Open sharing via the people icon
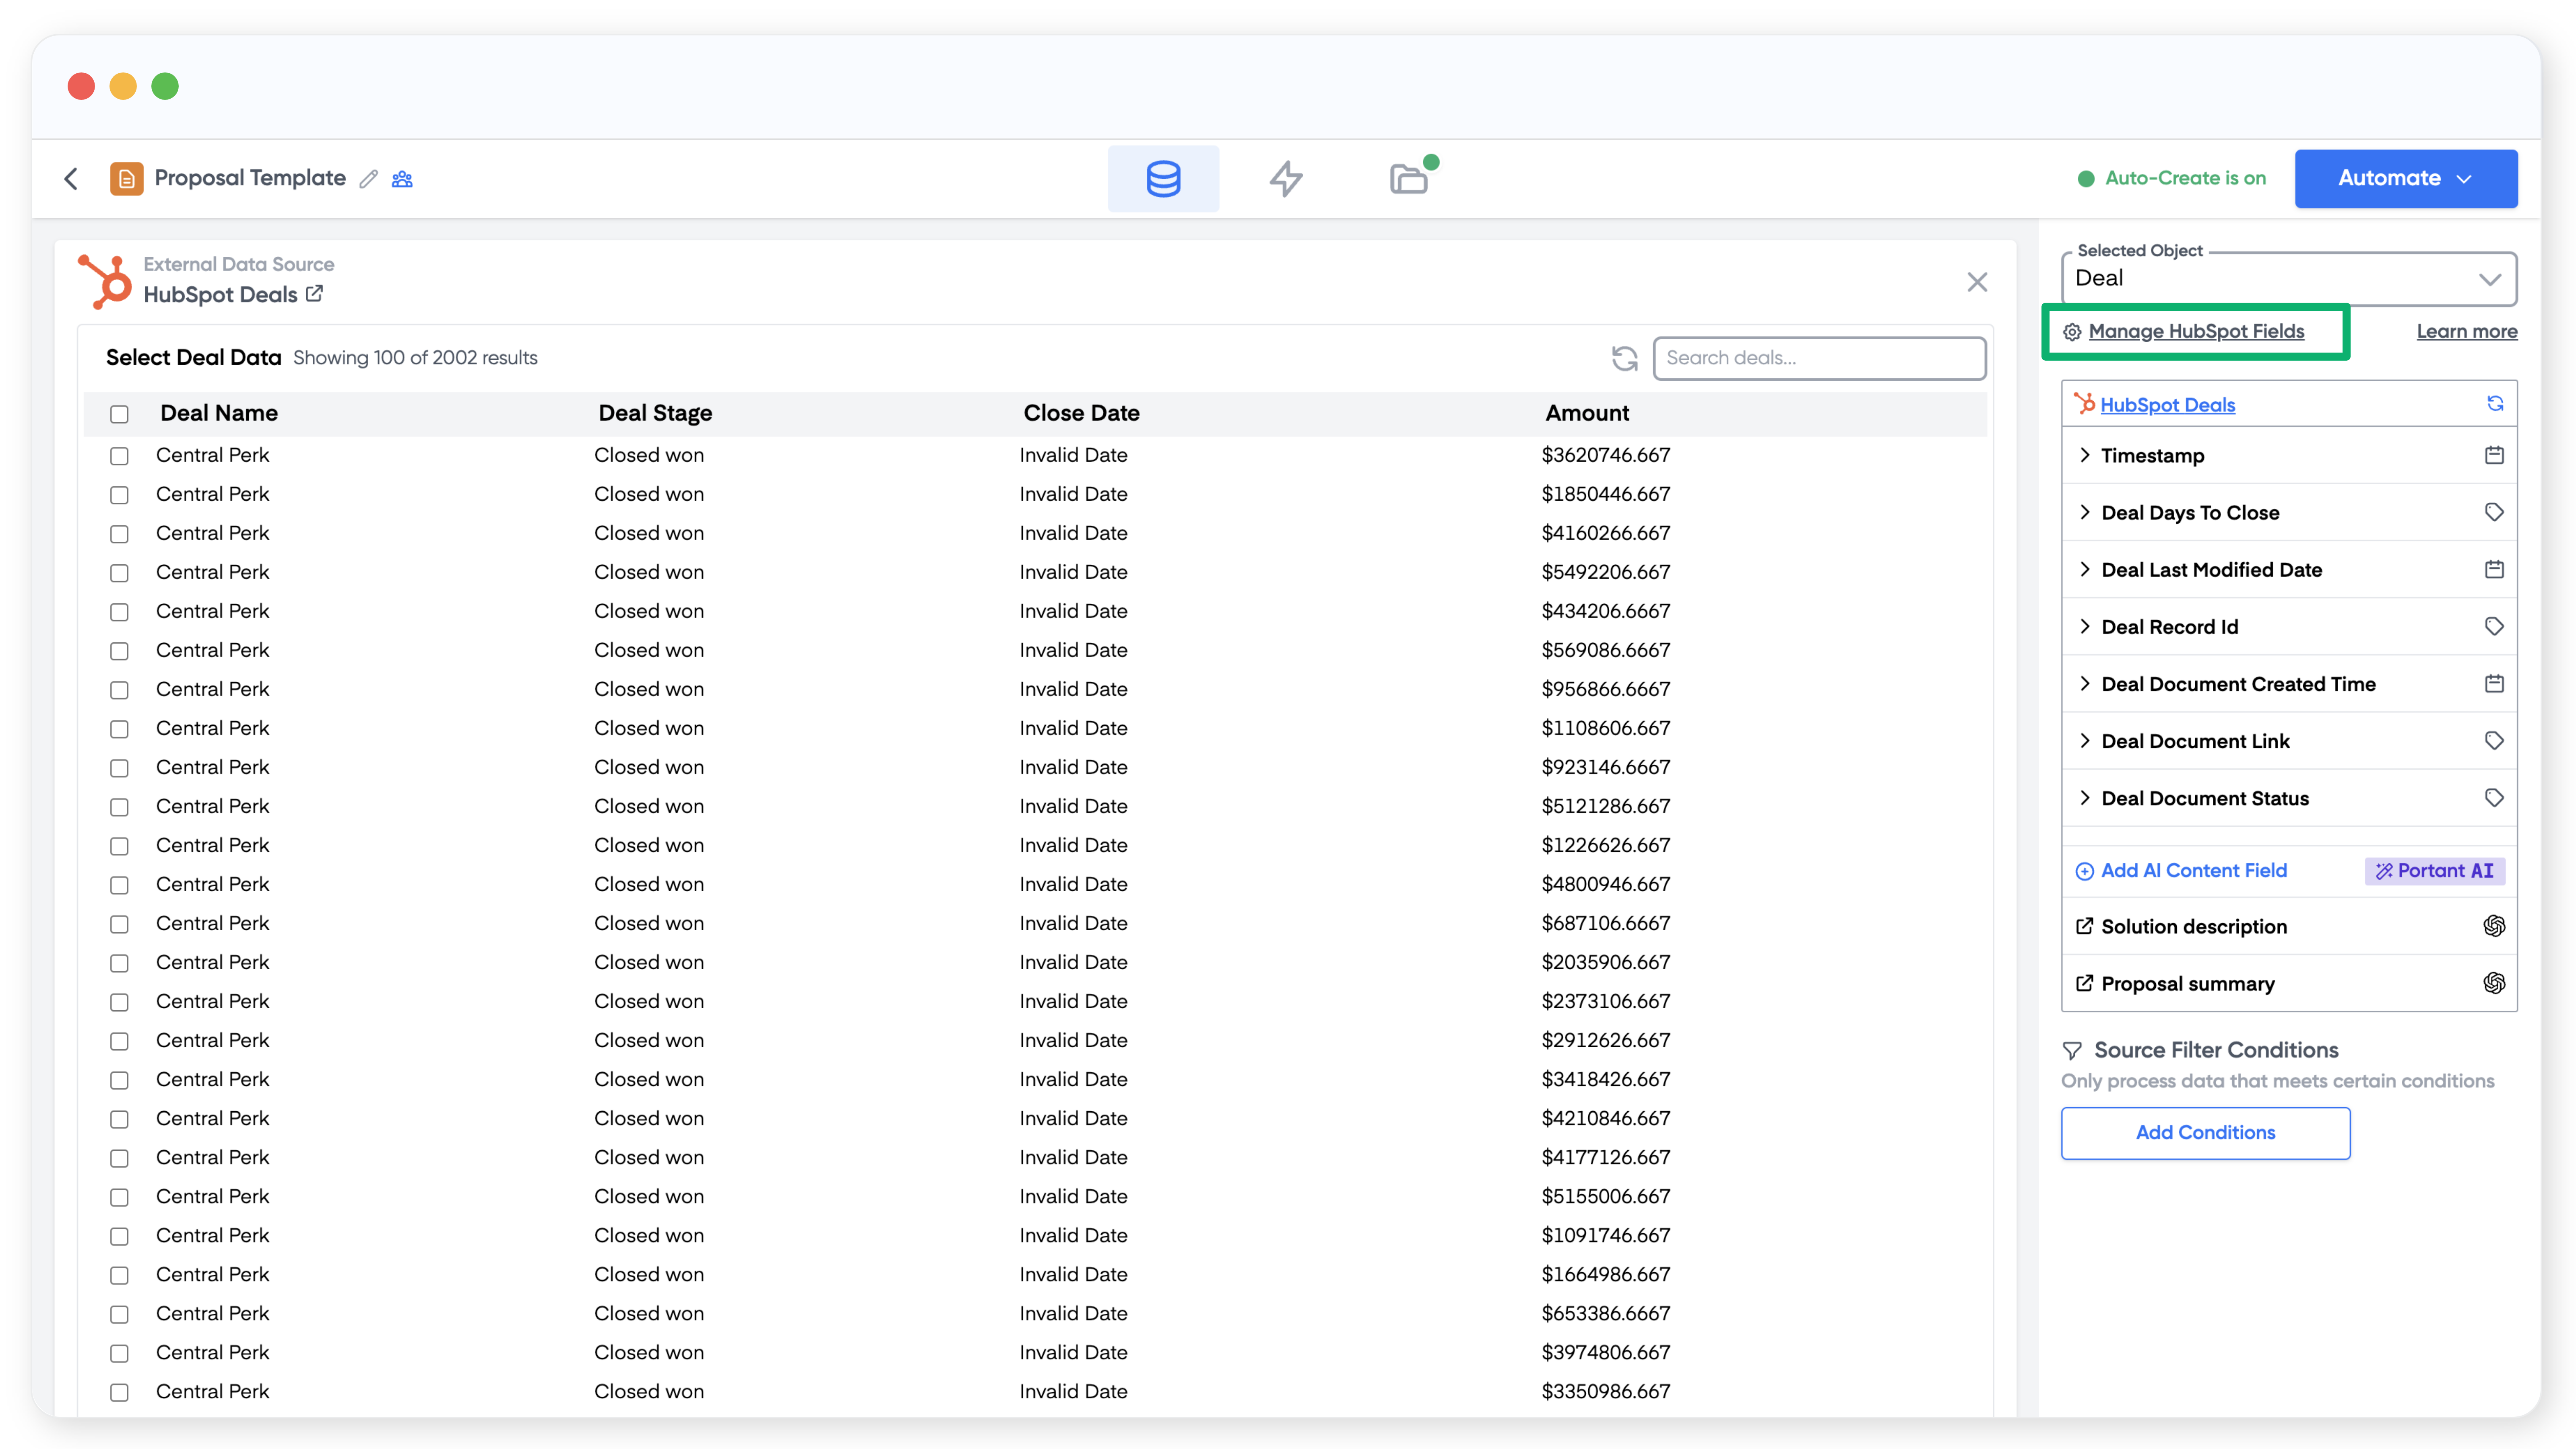 402,179
